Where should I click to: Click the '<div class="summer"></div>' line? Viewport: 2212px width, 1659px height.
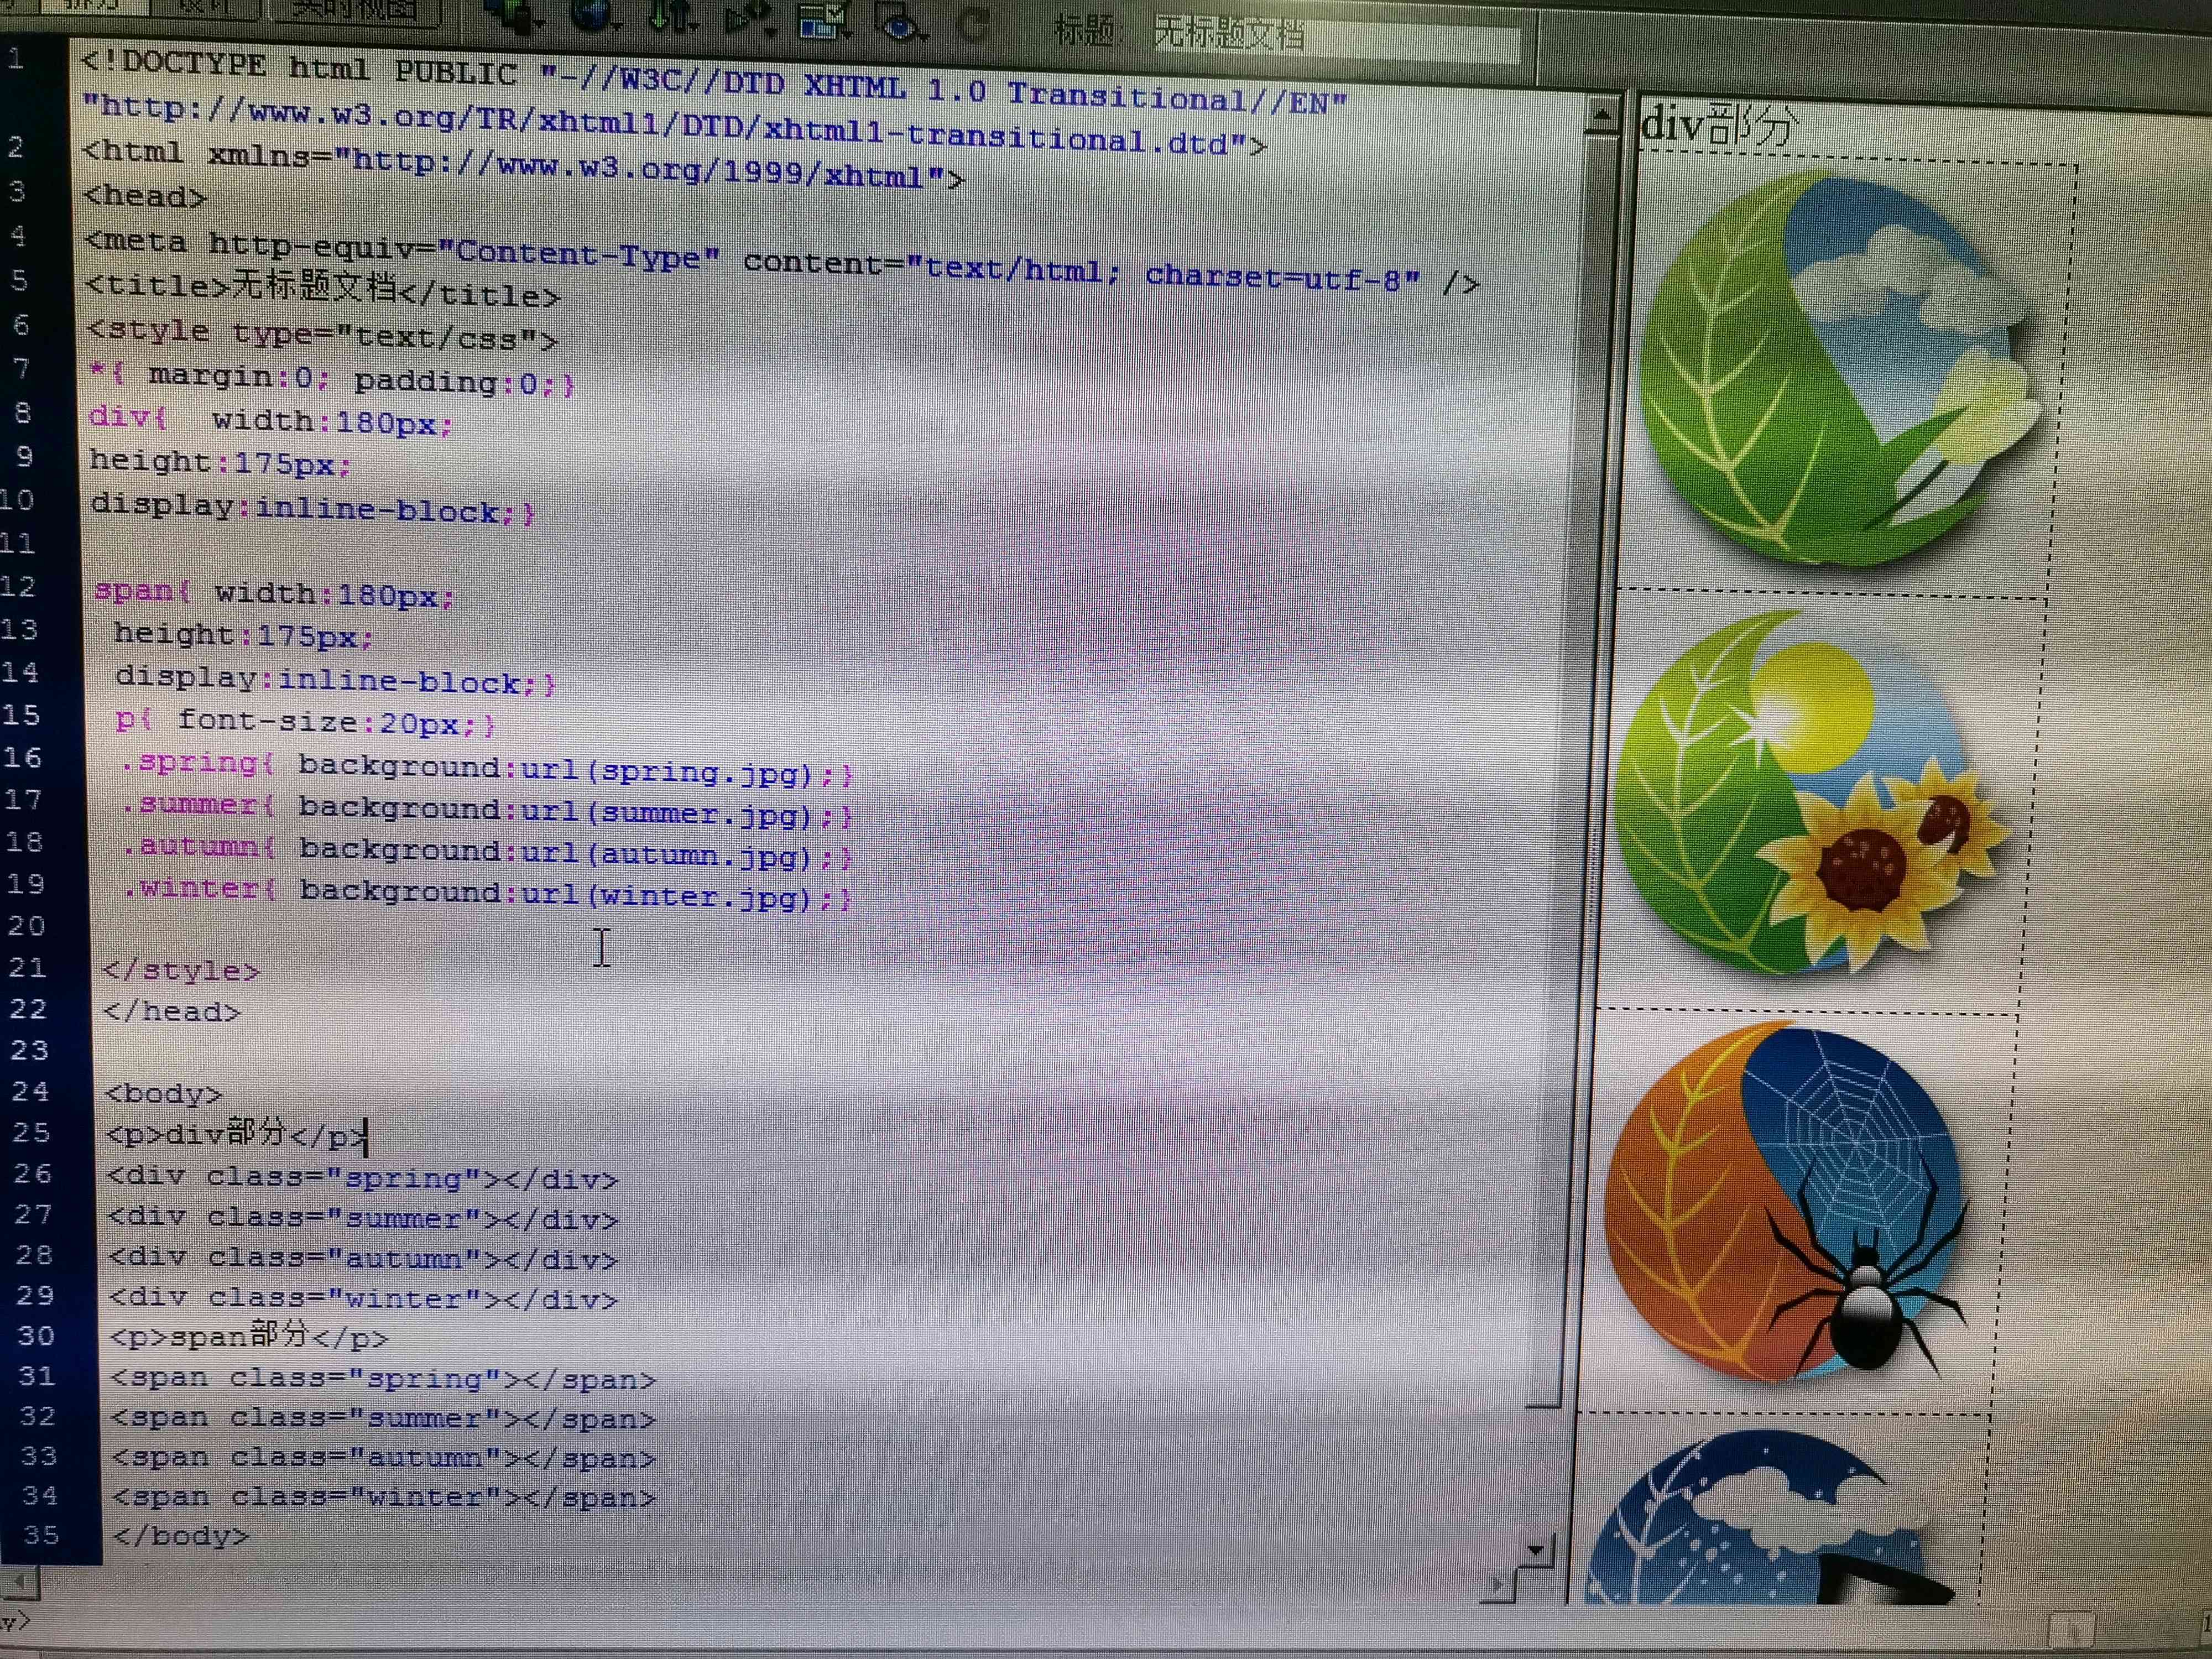point(362,1218)
